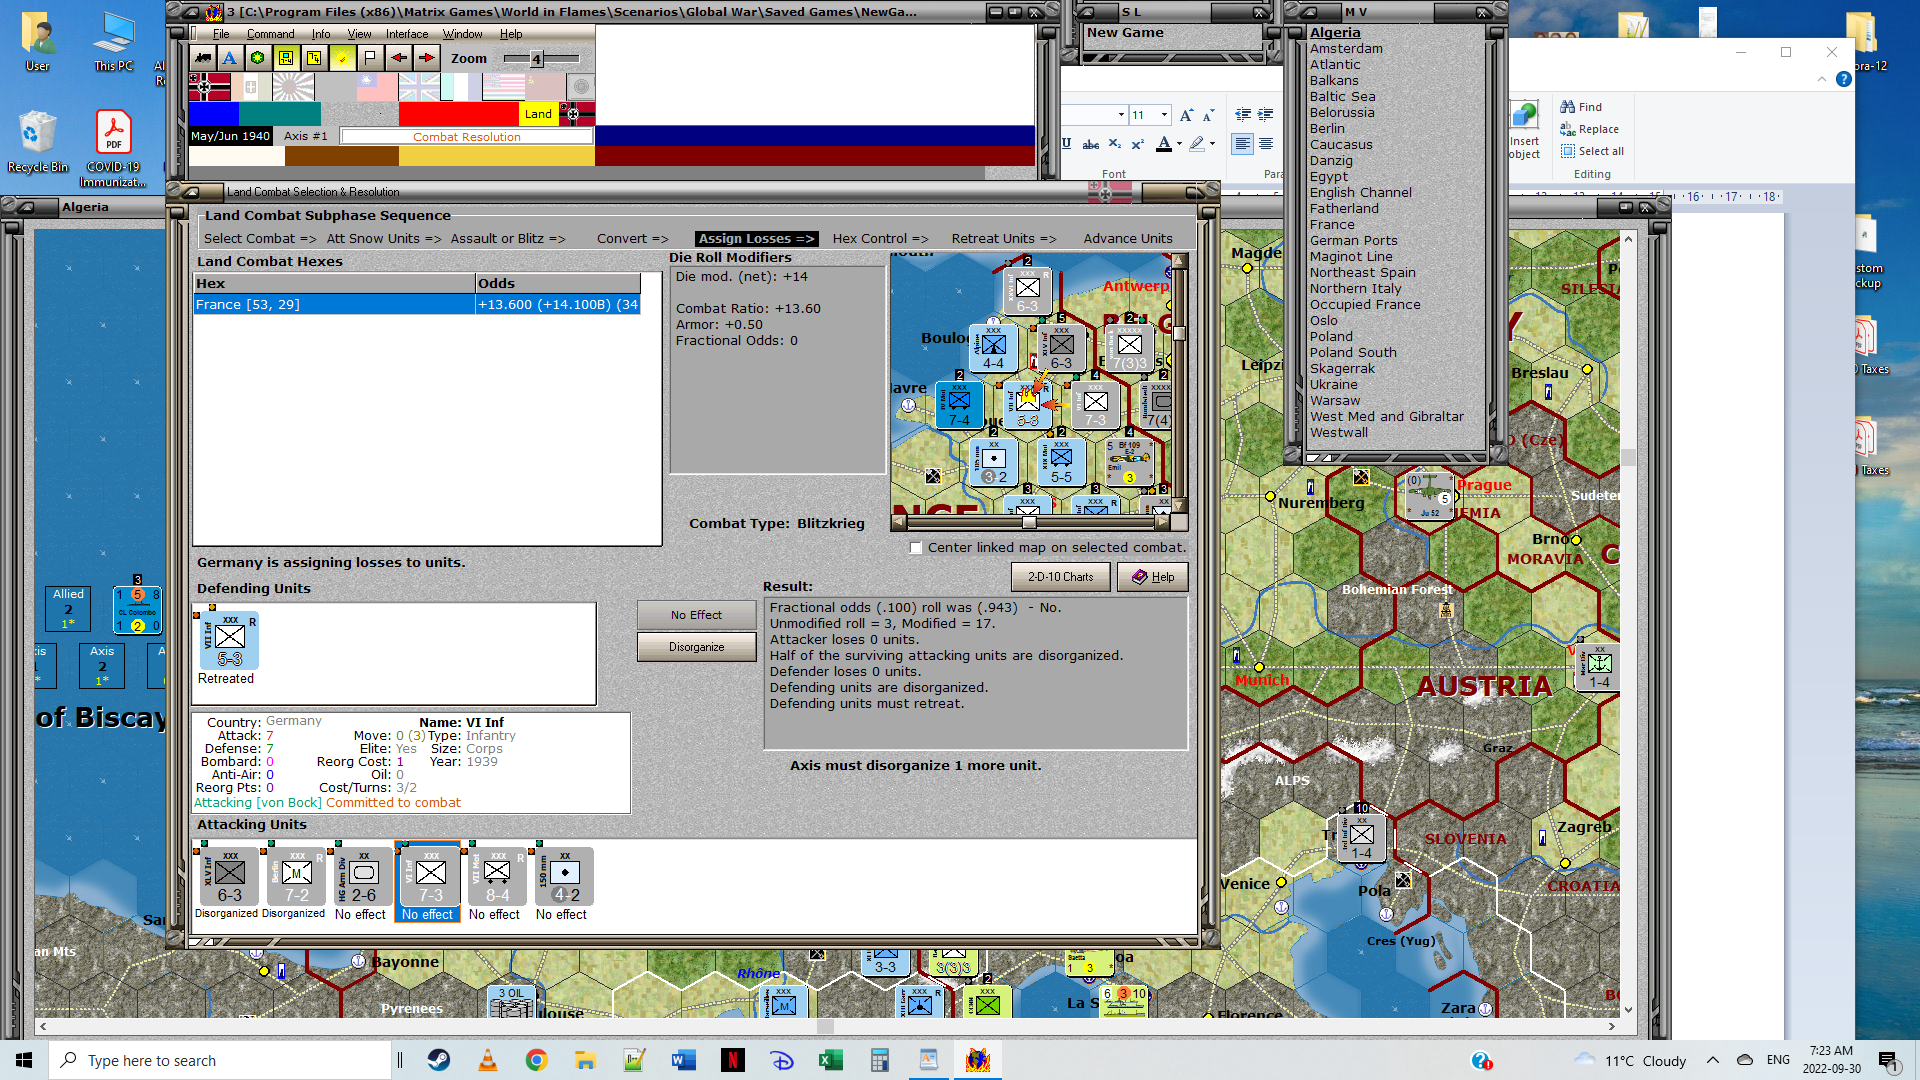Open the Interface menu
Image resolution: width=1920 pixels, height=1080 pixels.
pos(406,34)
